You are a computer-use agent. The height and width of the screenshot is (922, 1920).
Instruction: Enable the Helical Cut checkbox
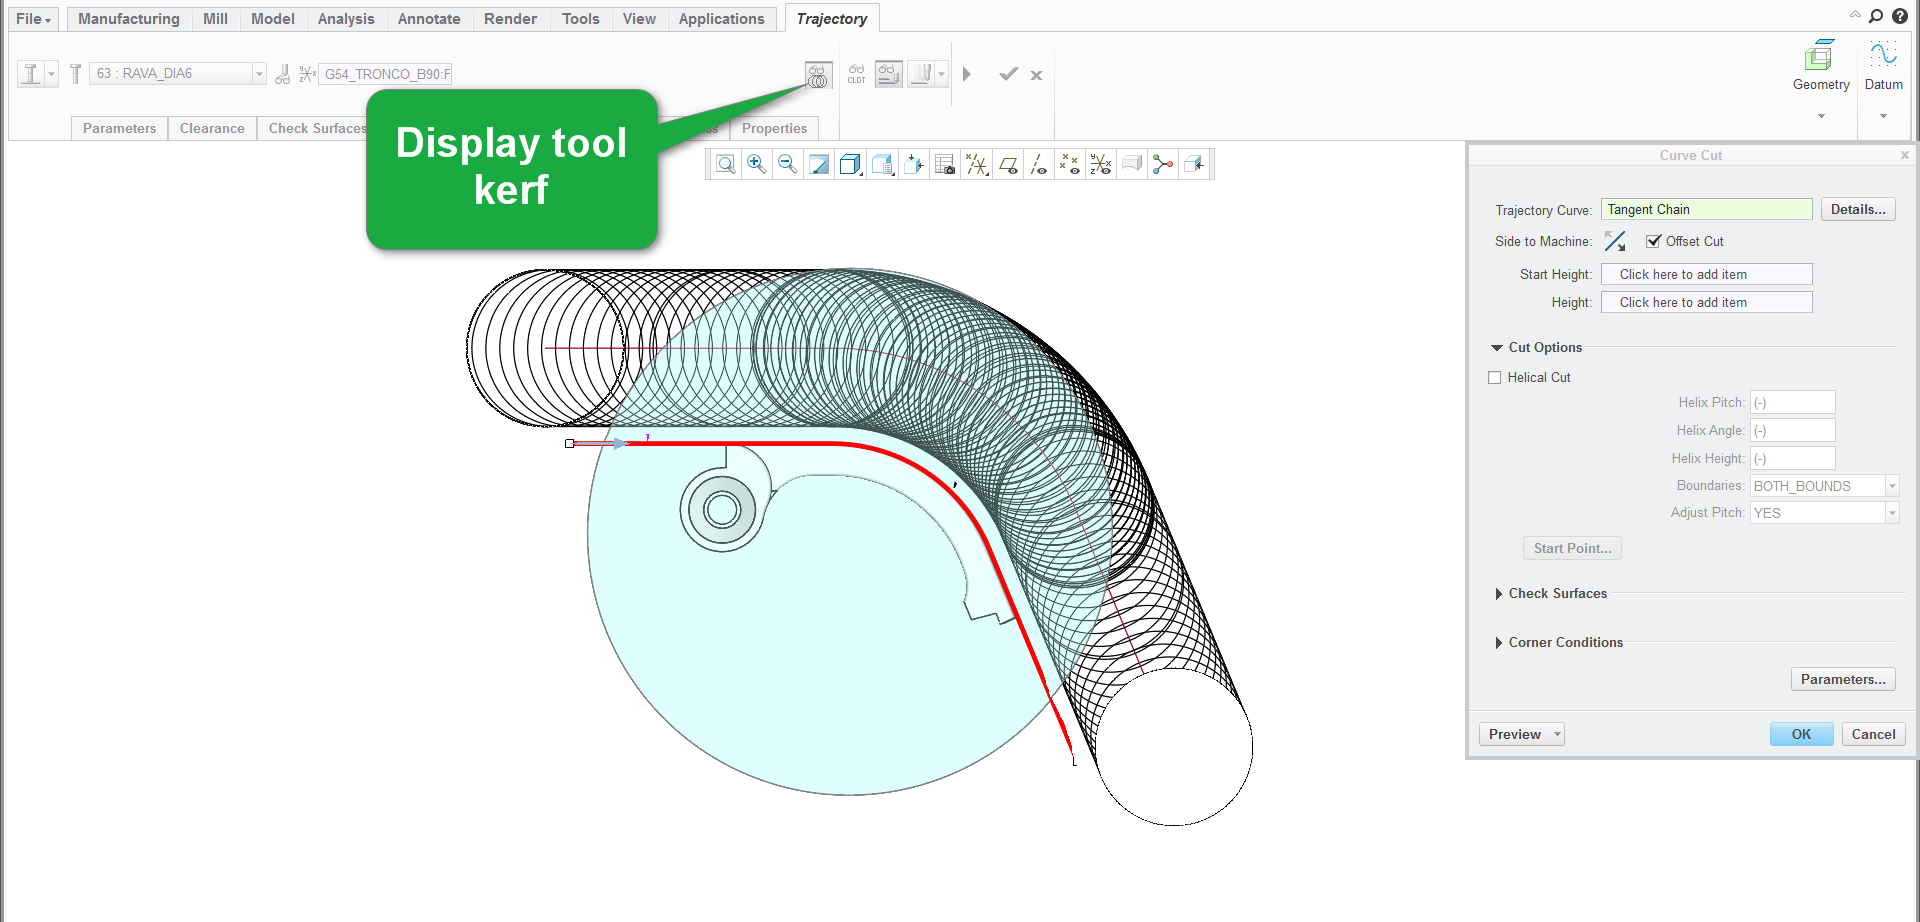pyautogui.click(x=1495, y=377)
